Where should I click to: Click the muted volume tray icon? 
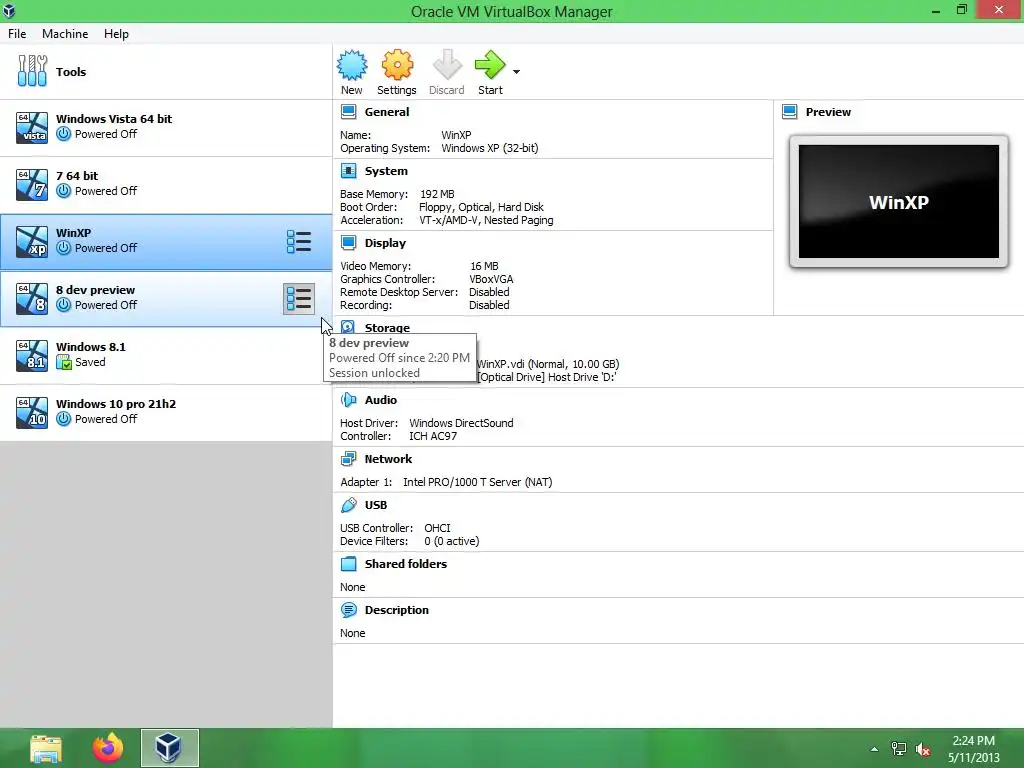tap(923, 749)
